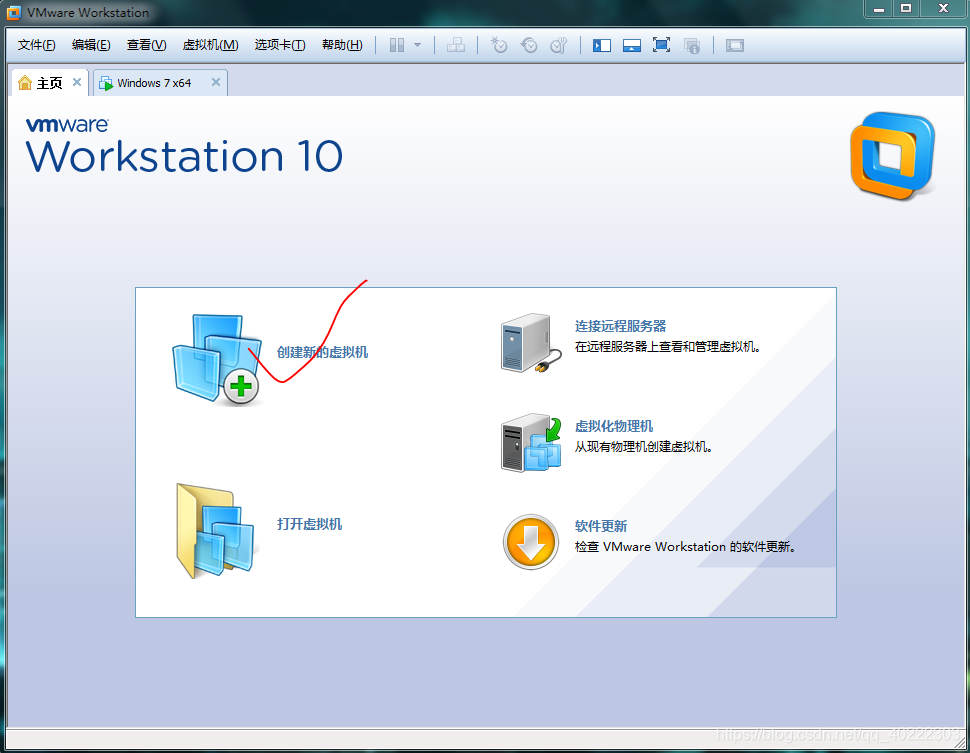Open the 帮助(H) menu
Screen dimensions: 970x753
point(342,45)
